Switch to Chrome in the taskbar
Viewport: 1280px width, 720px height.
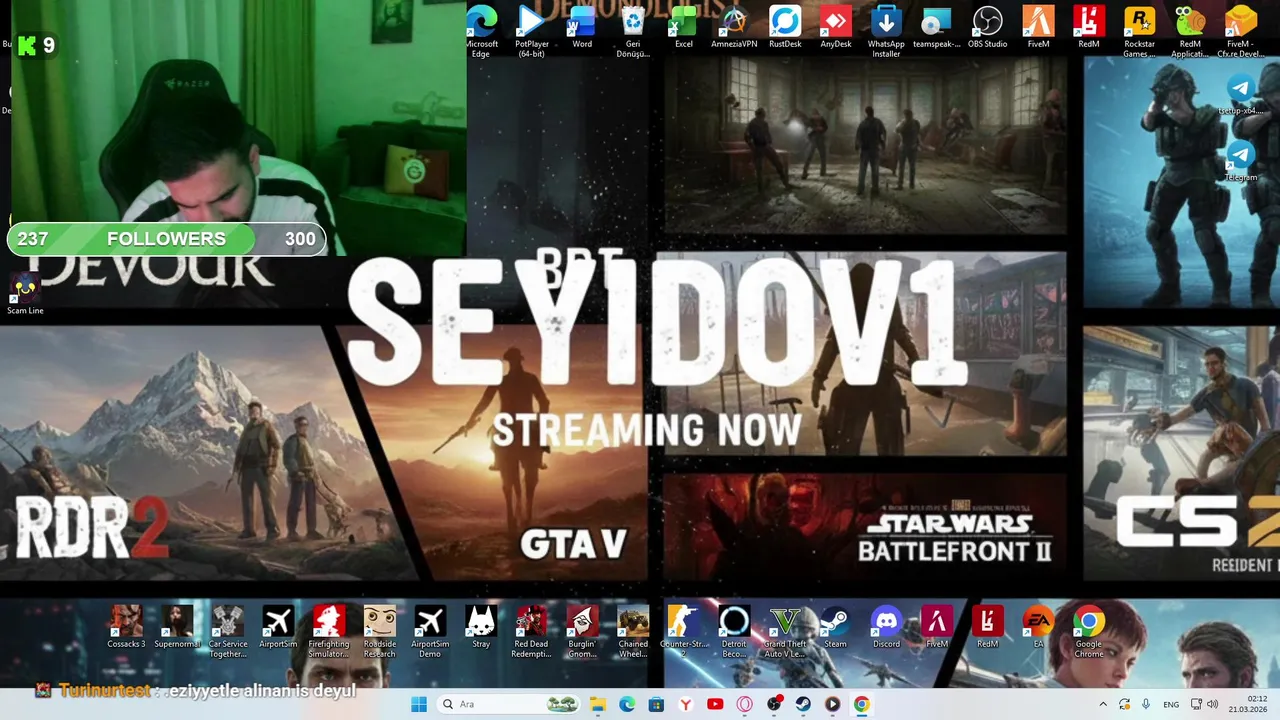click(x=861, y=704)
